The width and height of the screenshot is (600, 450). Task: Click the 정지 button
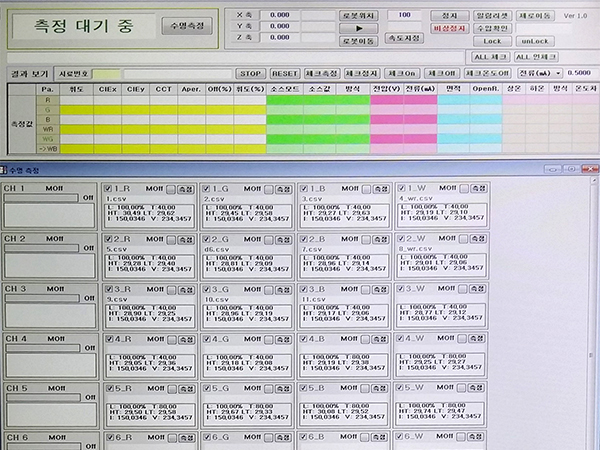pyautogui.click(x=450, y=16)
